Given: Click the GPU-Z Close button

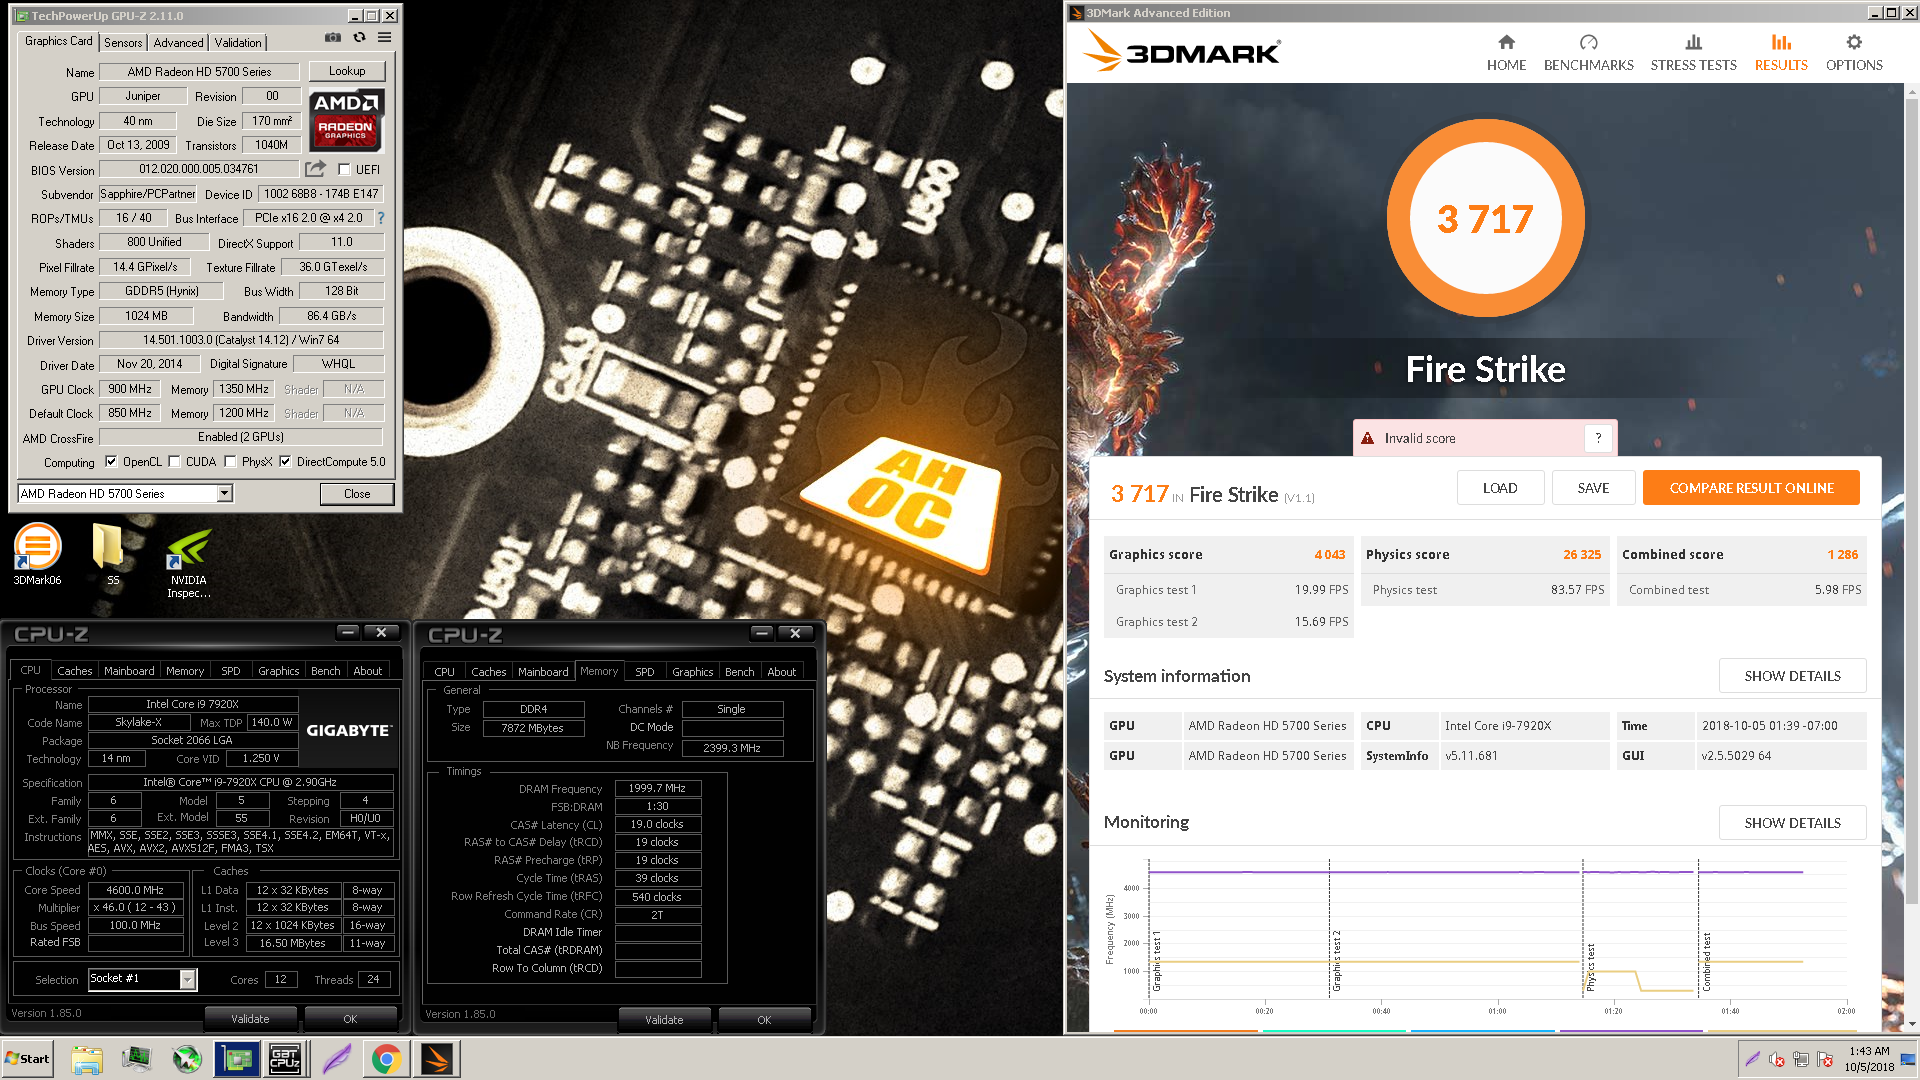Looking at the screenshot, I should click(357, 494).
